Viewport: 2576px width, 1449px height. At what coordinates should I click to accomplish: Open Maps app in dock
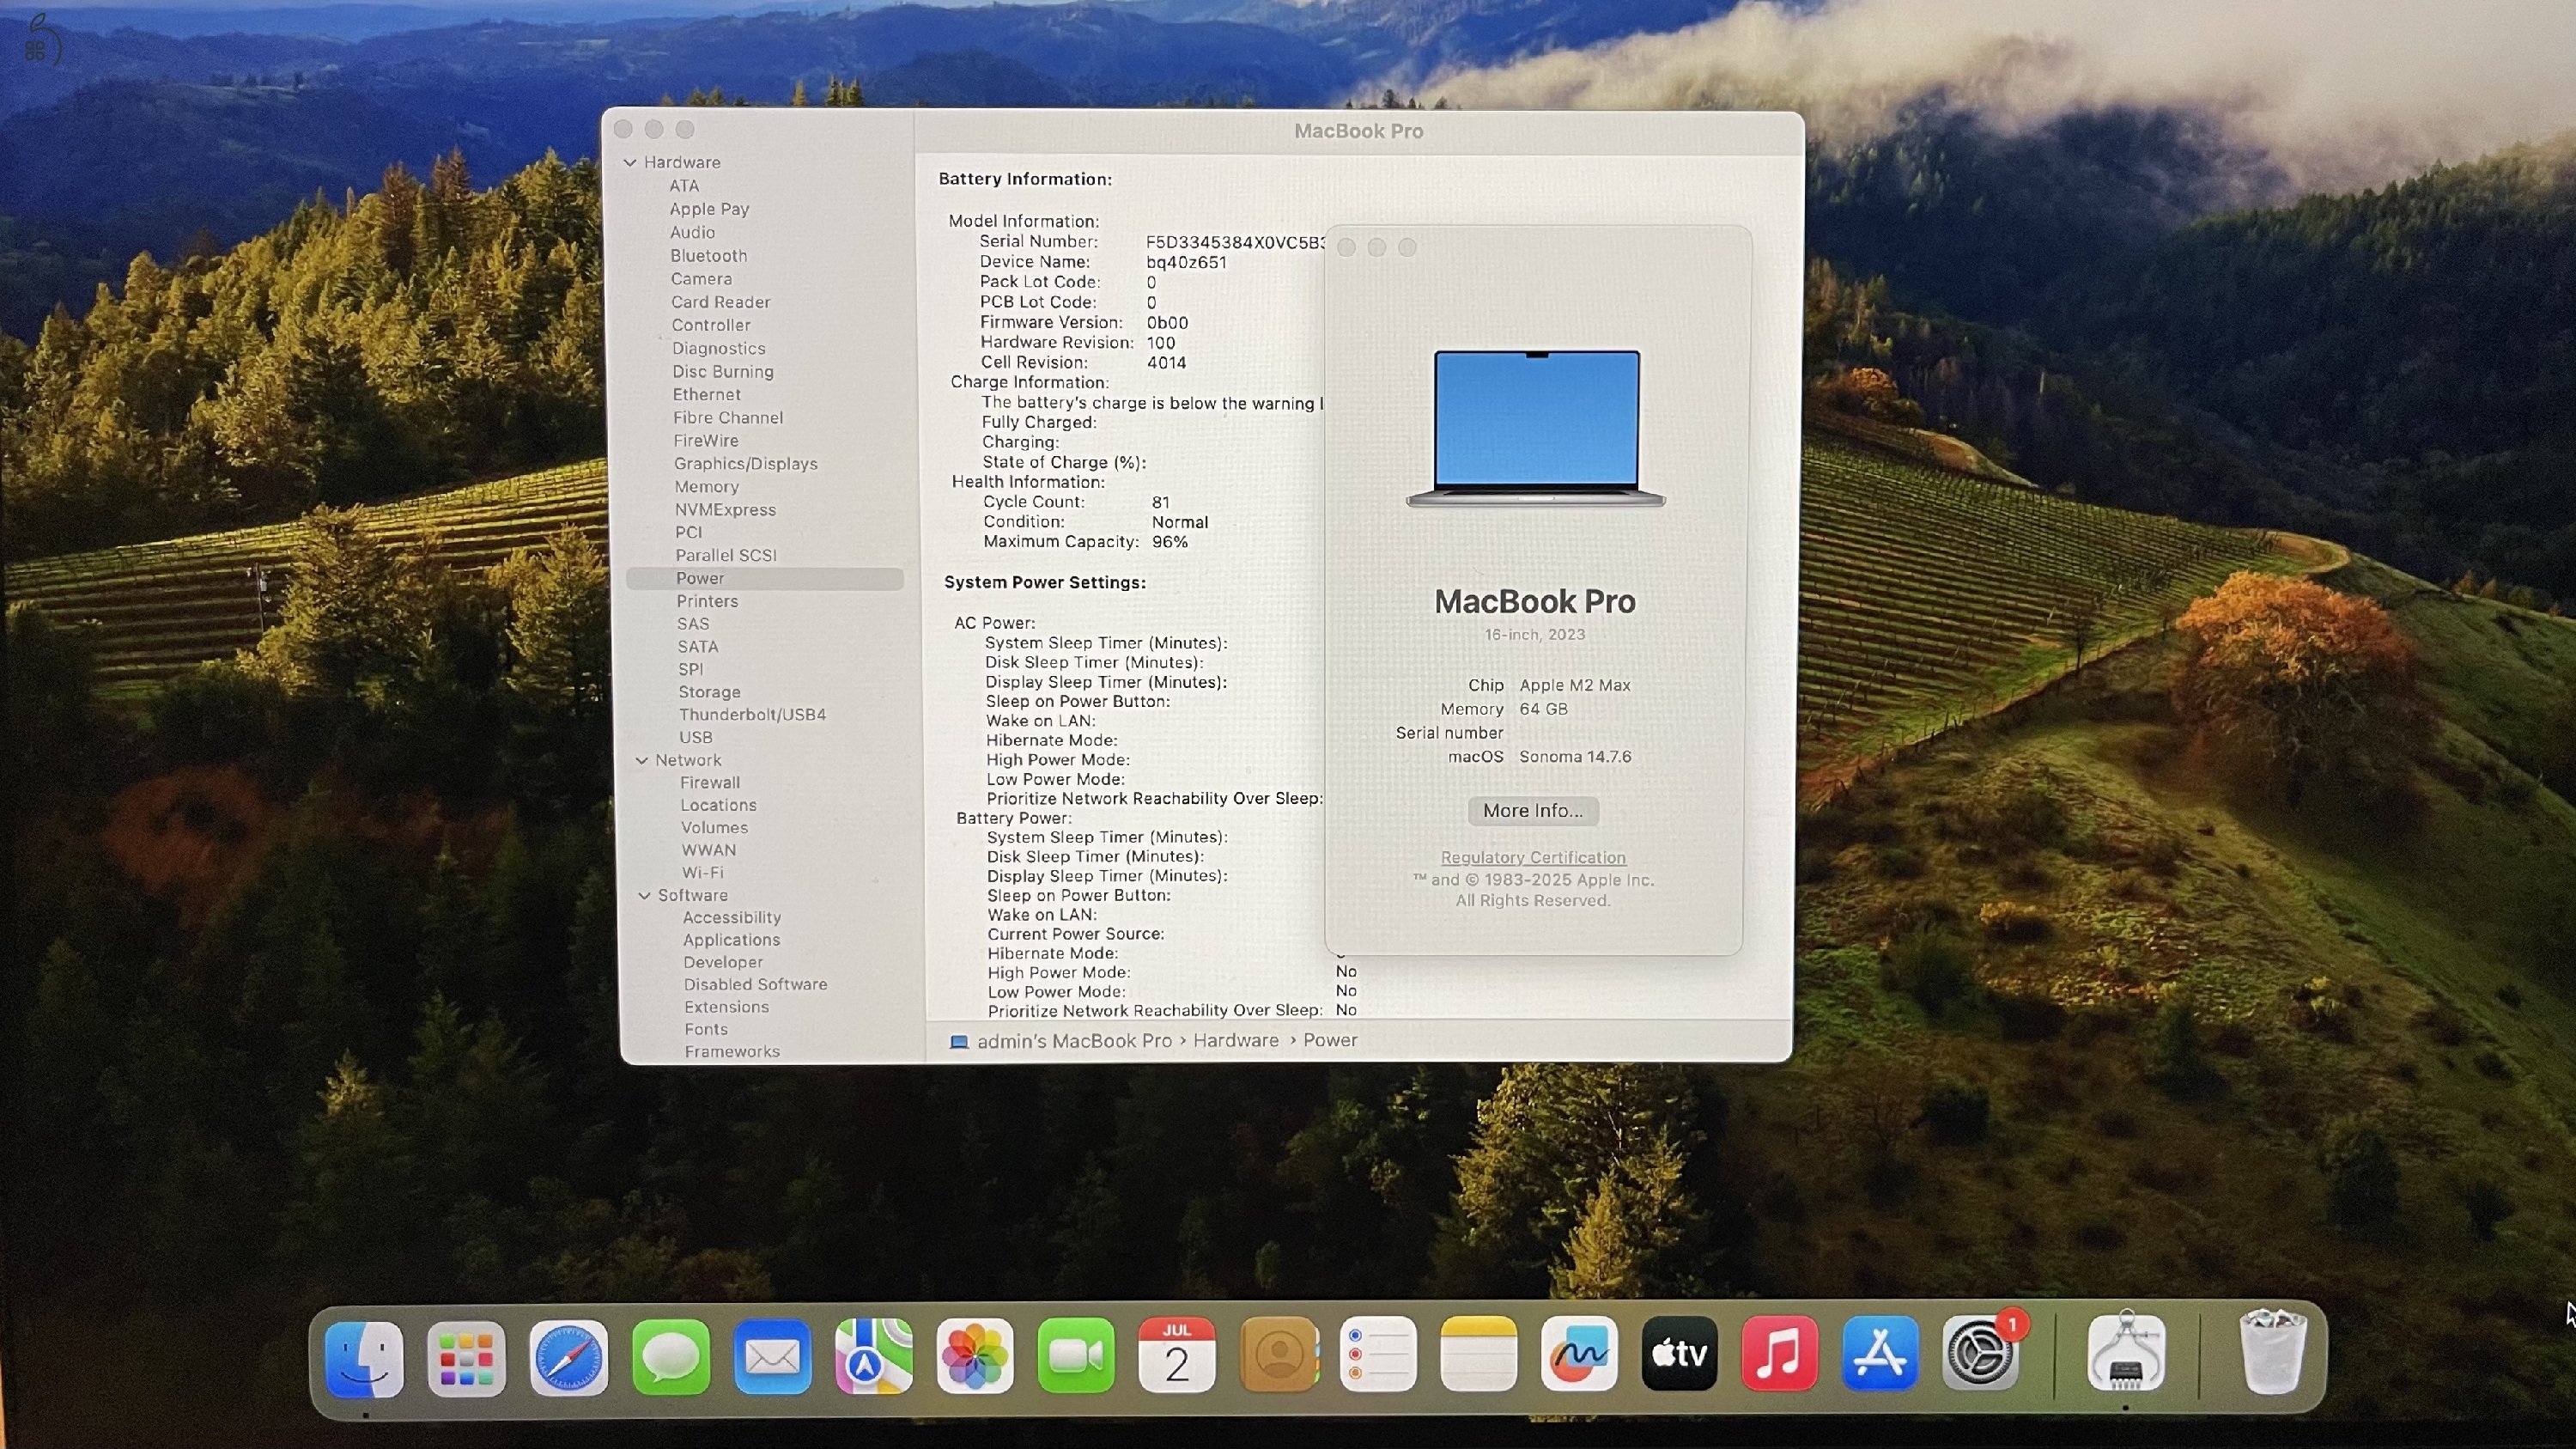[874, 1357]
